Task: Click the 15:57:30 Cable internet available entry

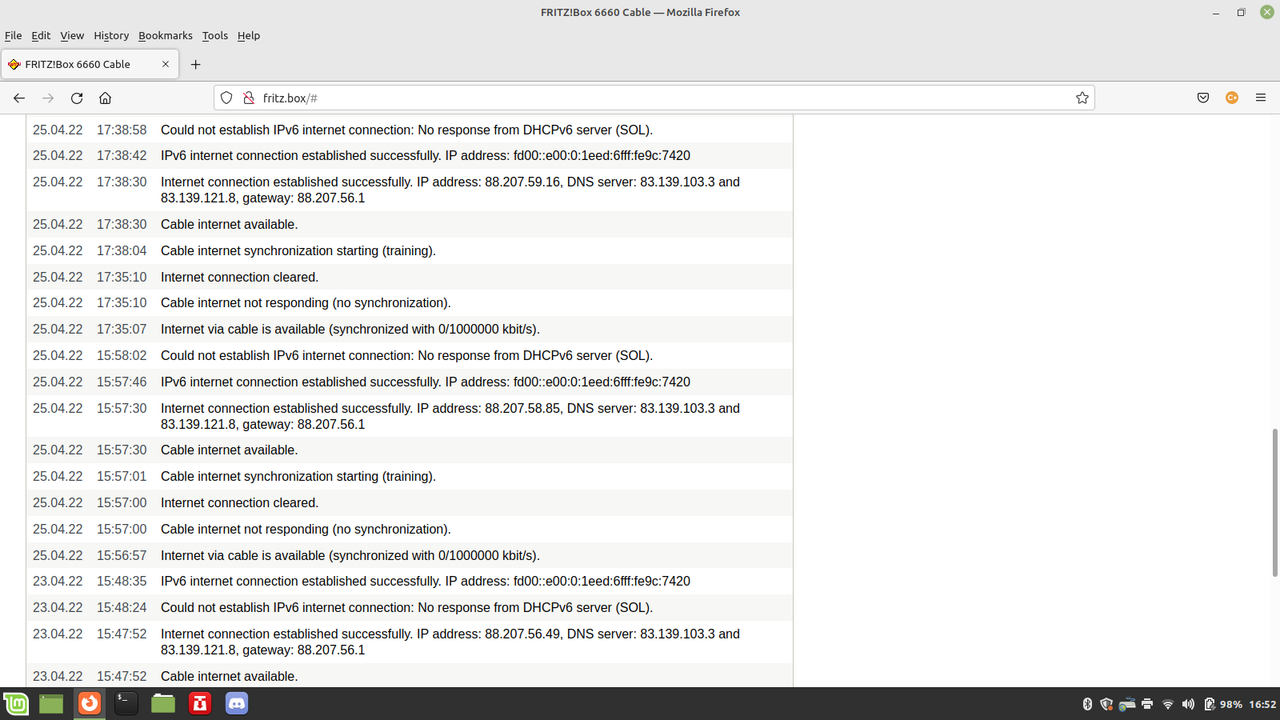Action: (410, 450)
